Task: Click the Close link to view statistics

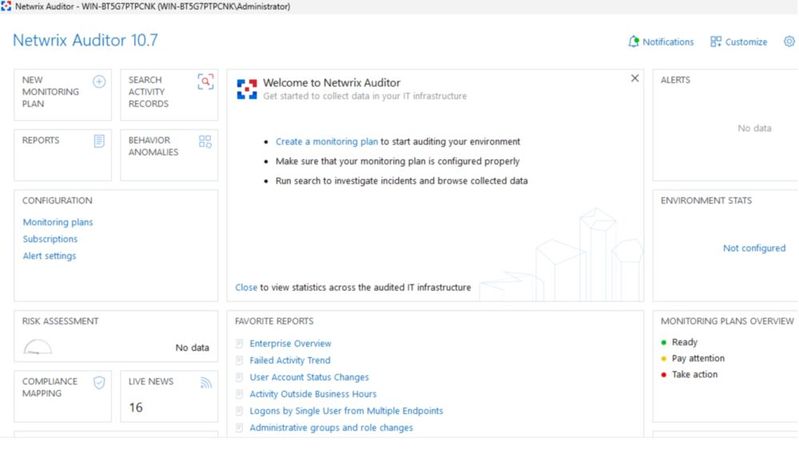Action: tap(246, 287)
